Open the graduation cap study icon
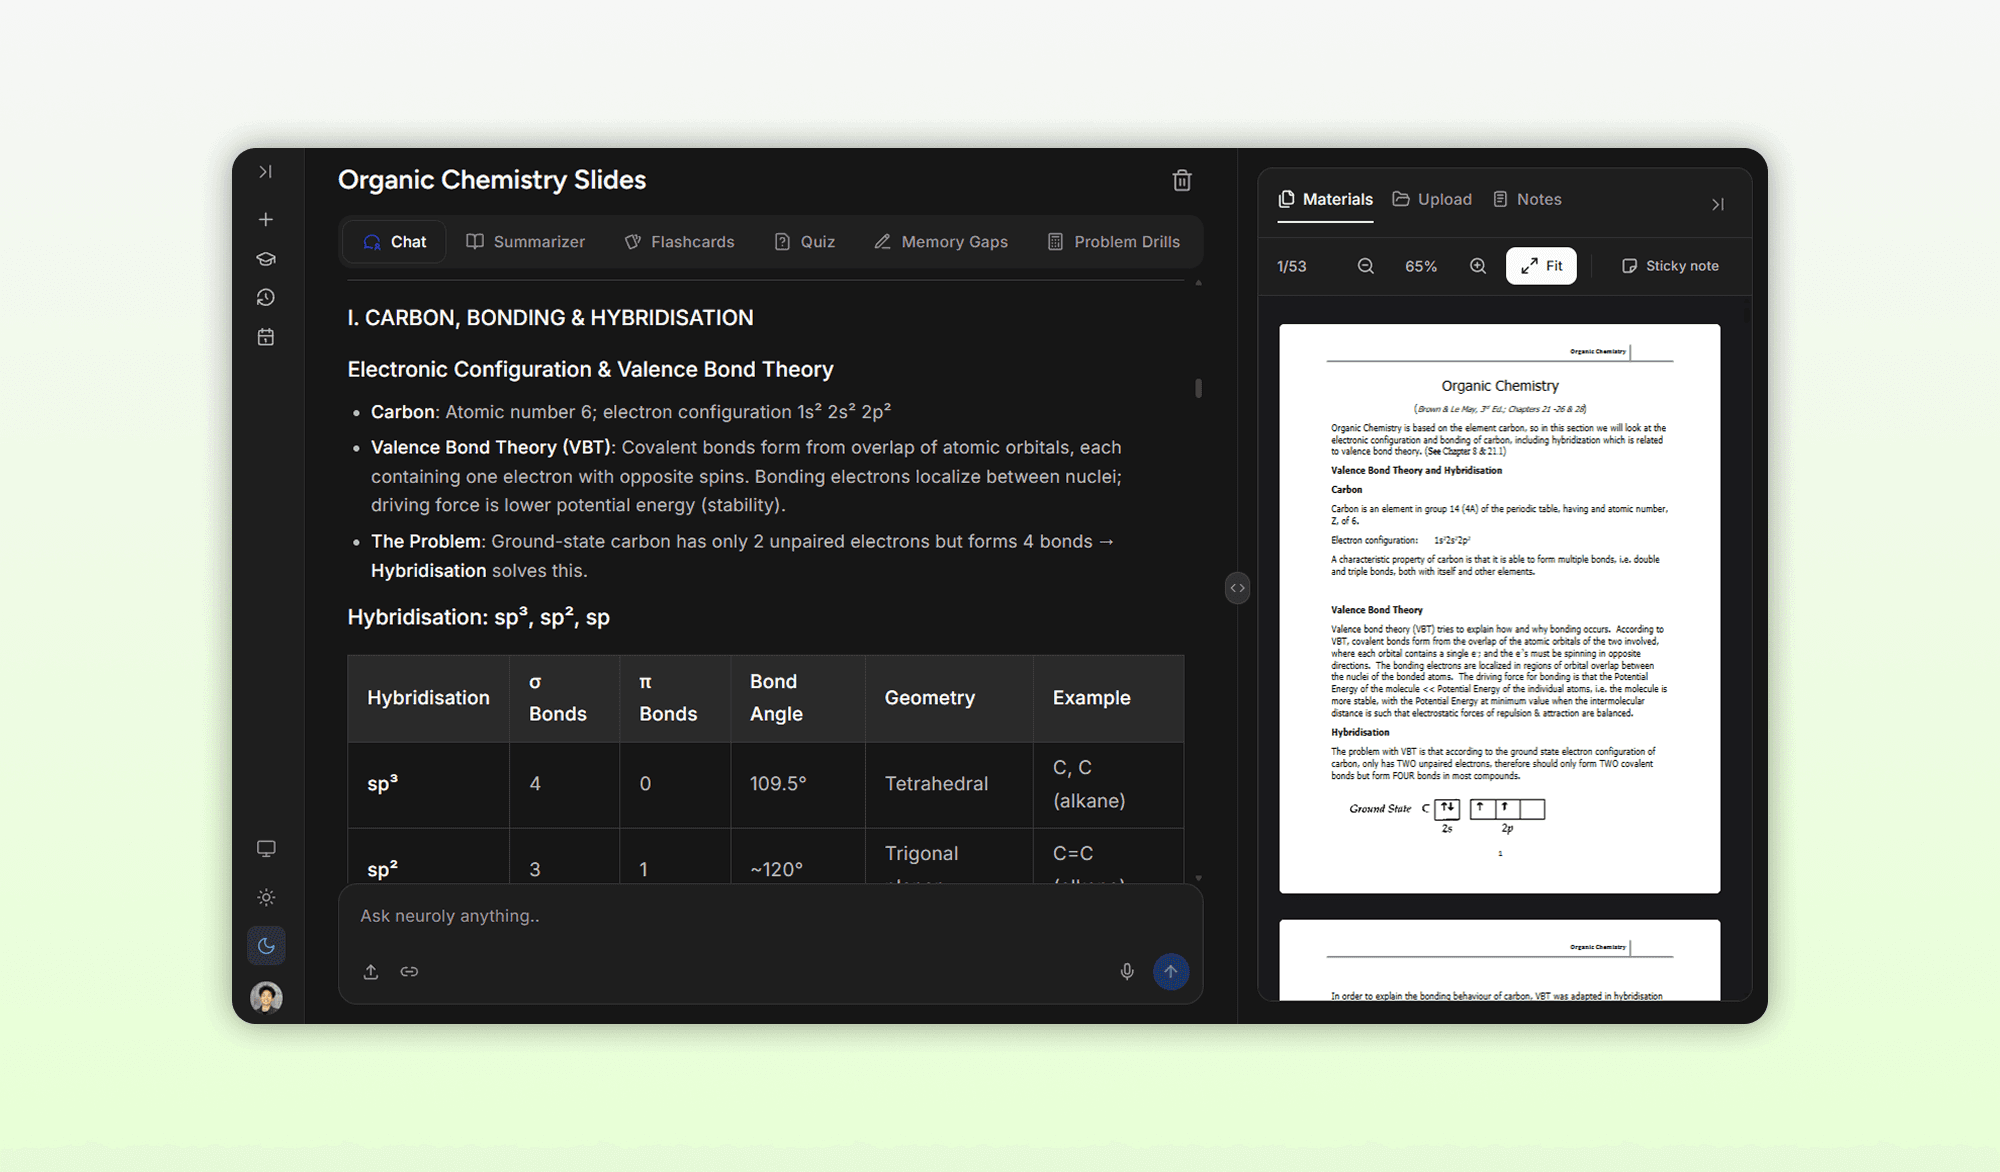The width and height of the screenshot is (2000, 1172). (x=266, y=259)
